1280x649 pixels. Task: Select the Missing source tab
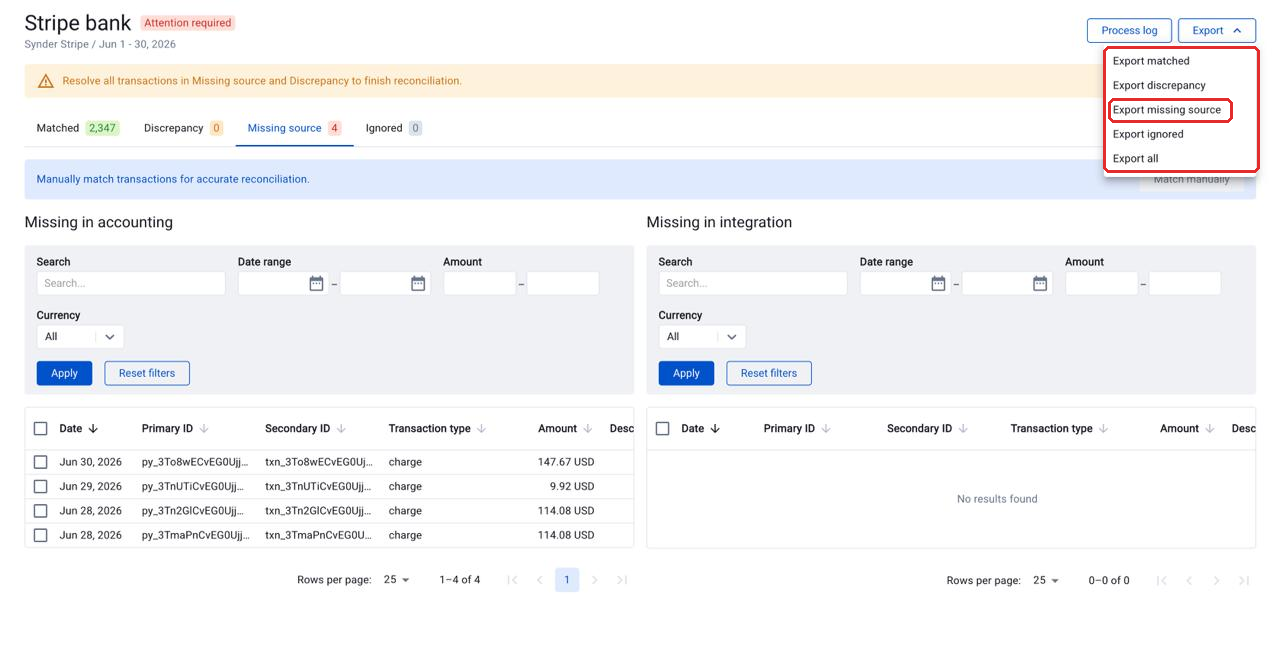pyautogui.click(x=294, y=128)
